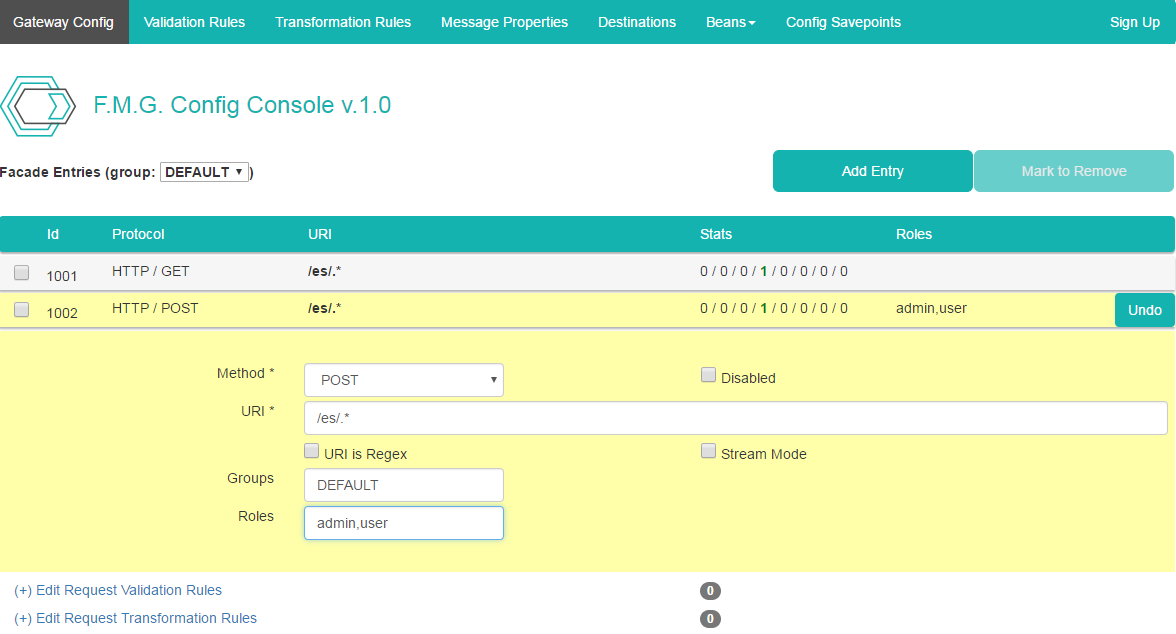This screenshot has width=1176, height=634.
Task: Select checkbox for entry 1002
Action: pos(22,310)
